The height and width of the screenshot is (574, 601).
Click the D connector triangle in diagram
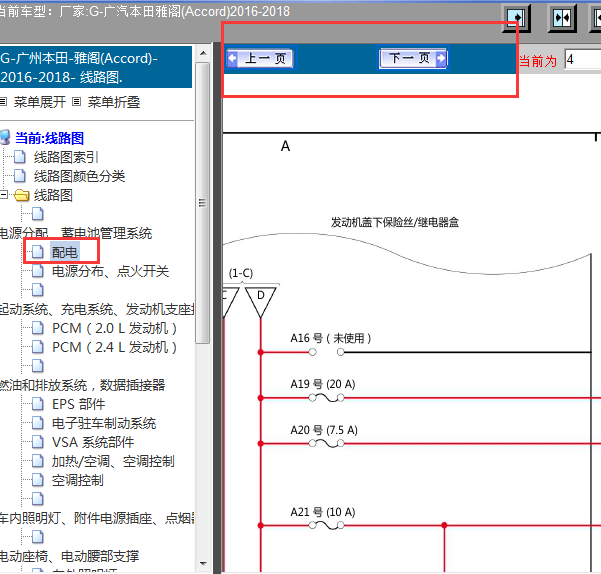pyautogui.click(x=261, y=301)
